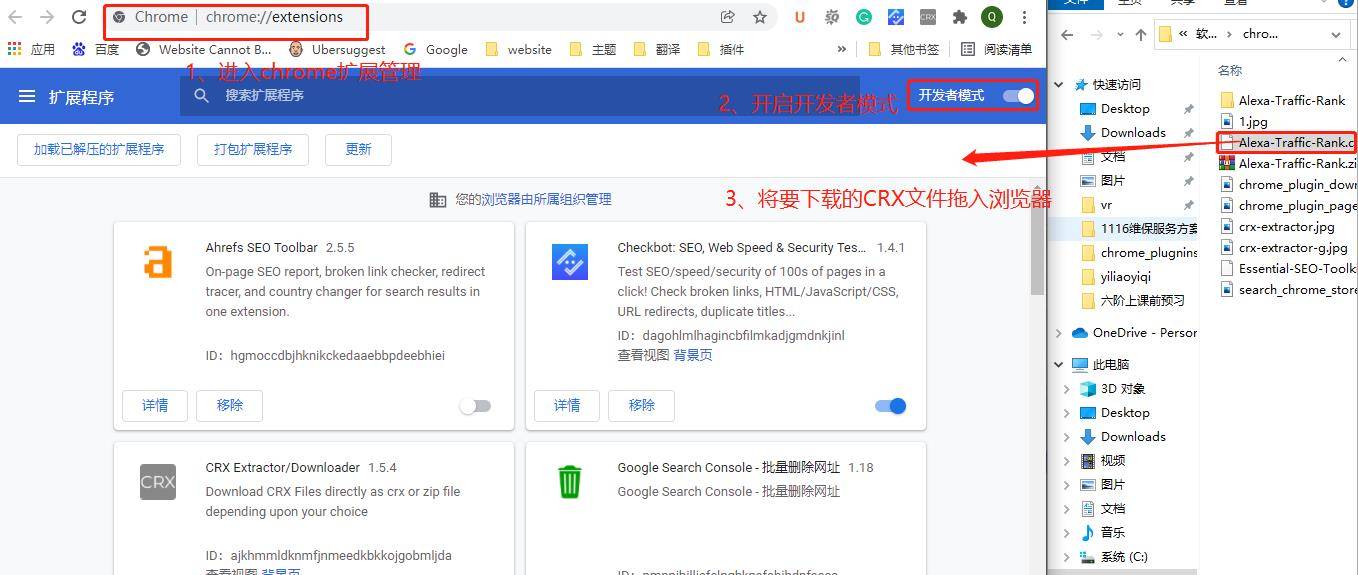Disable the Checkbot extension toggle
Screen dimensions: 1358x575
tap(890, 406)
